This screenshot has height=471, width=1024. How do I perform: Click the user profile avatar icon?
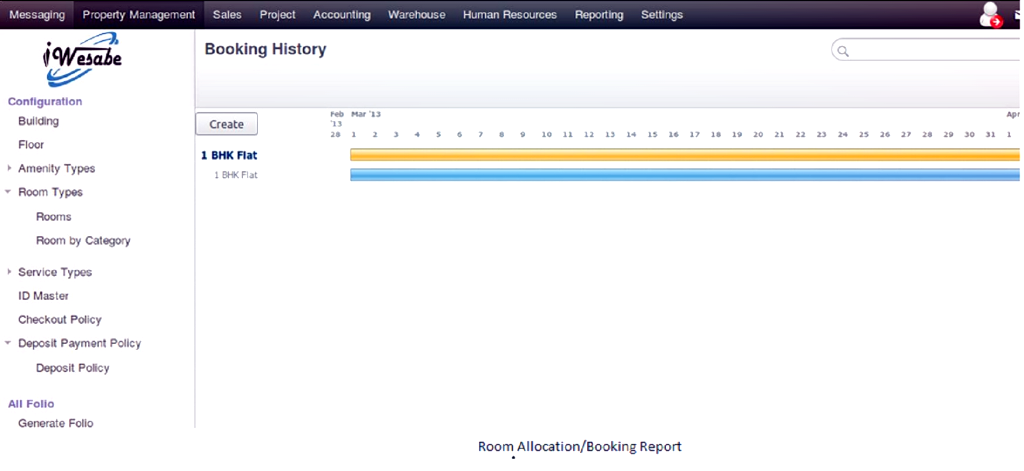tap(990, 14)
